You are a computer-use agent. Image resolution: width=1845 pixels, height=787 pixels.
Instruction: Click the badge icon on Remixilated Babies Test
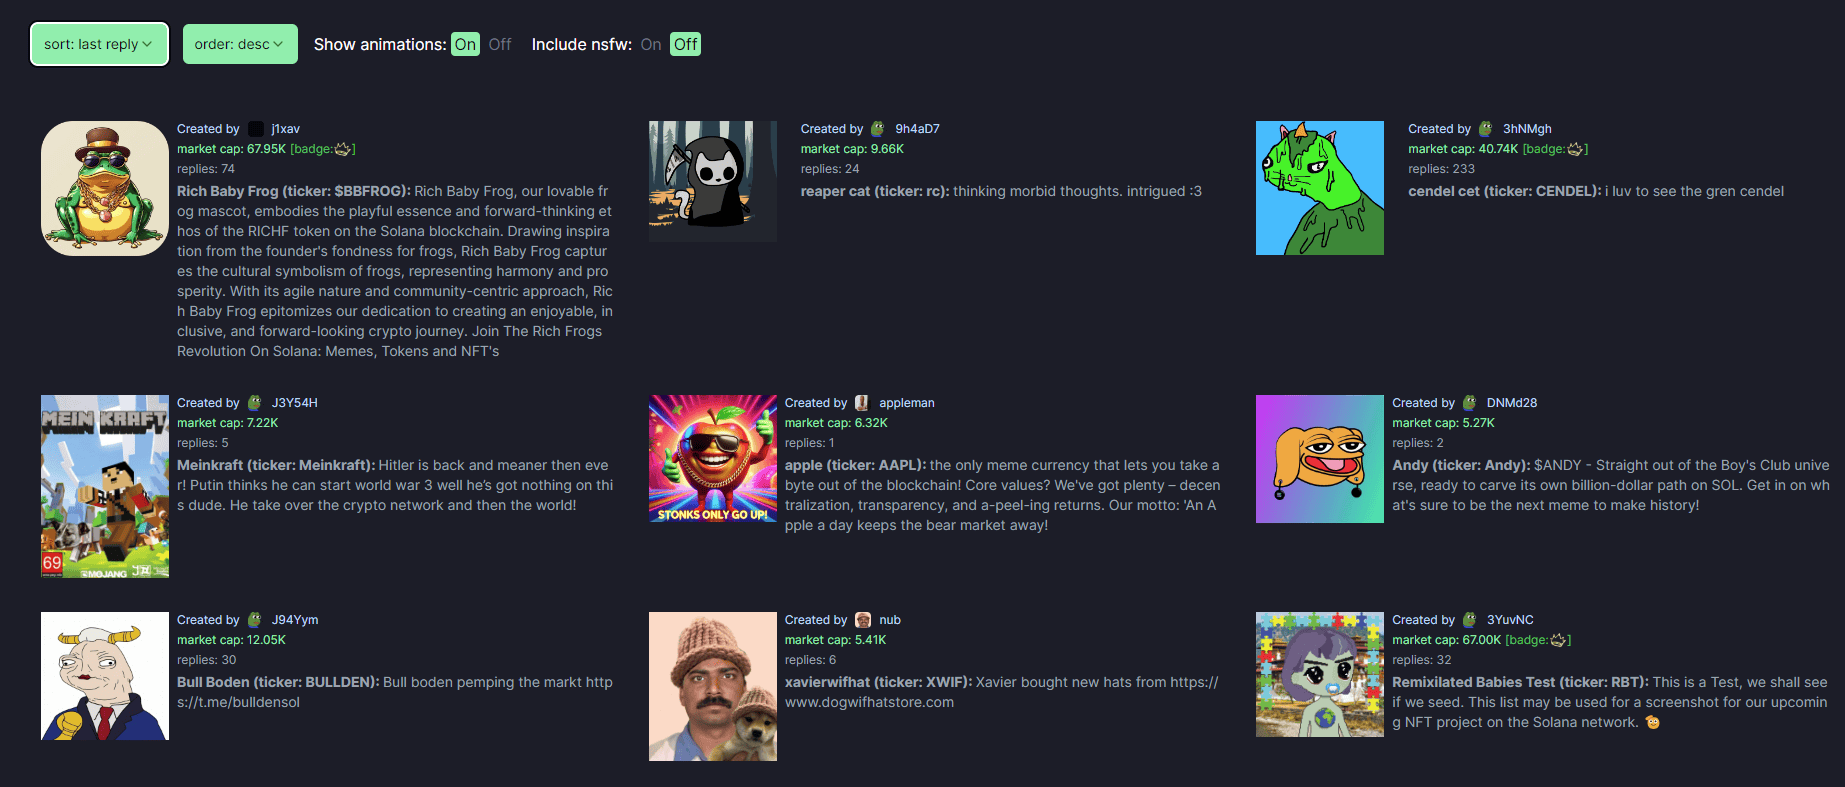[1558, 640]
